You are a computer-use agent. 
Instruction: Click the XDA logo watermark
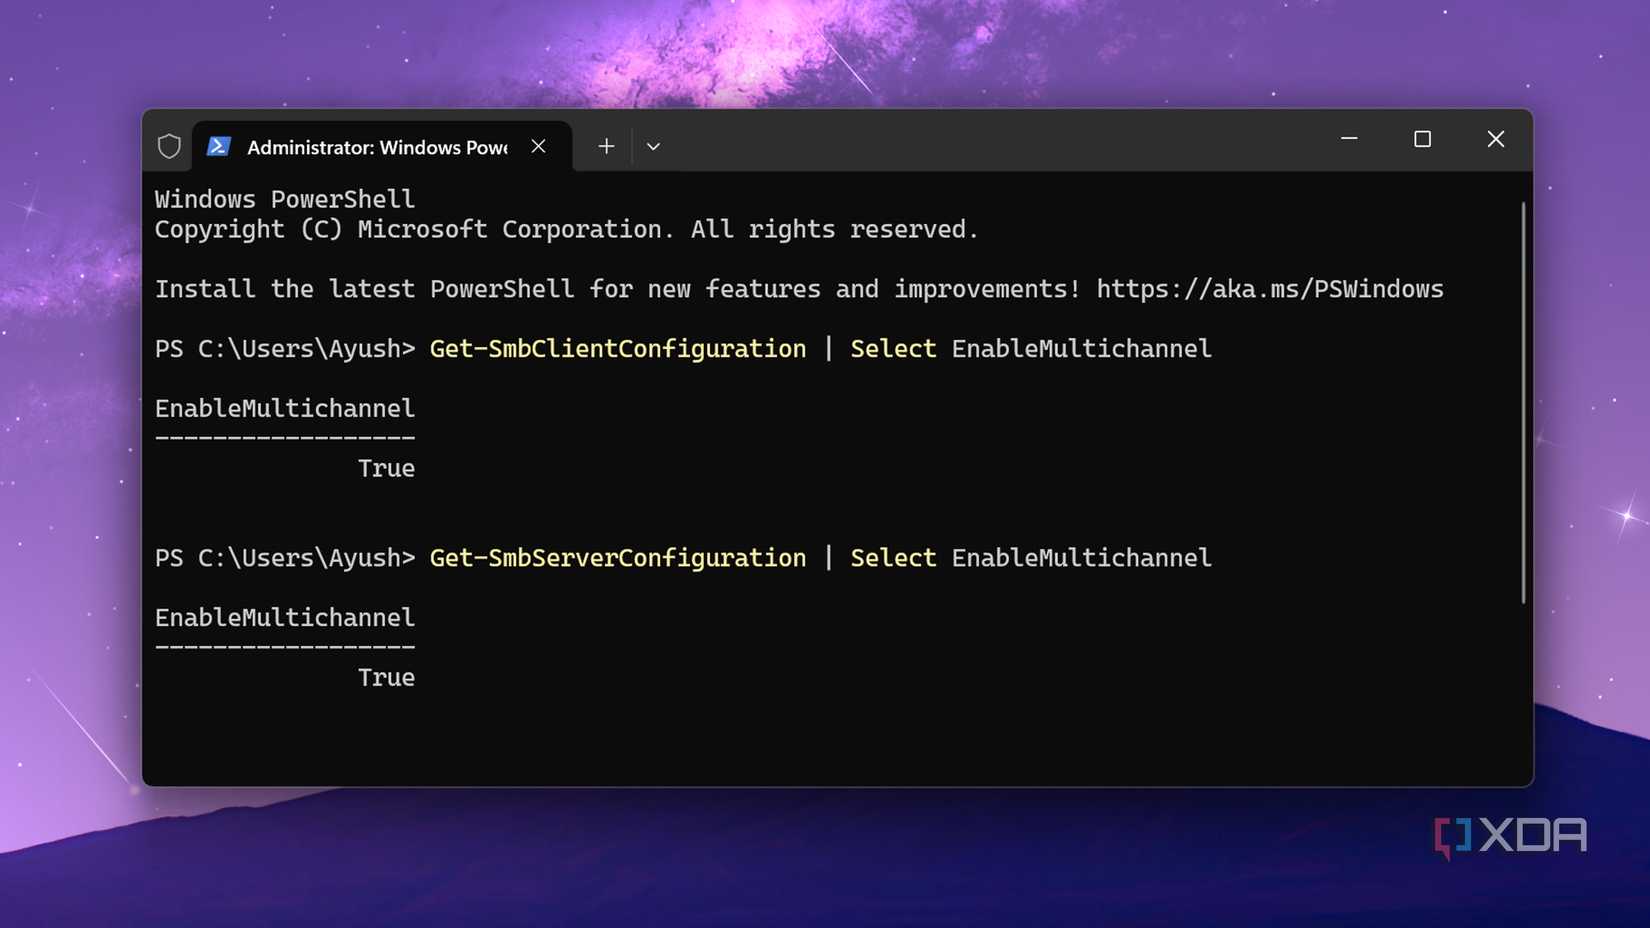1510,835
